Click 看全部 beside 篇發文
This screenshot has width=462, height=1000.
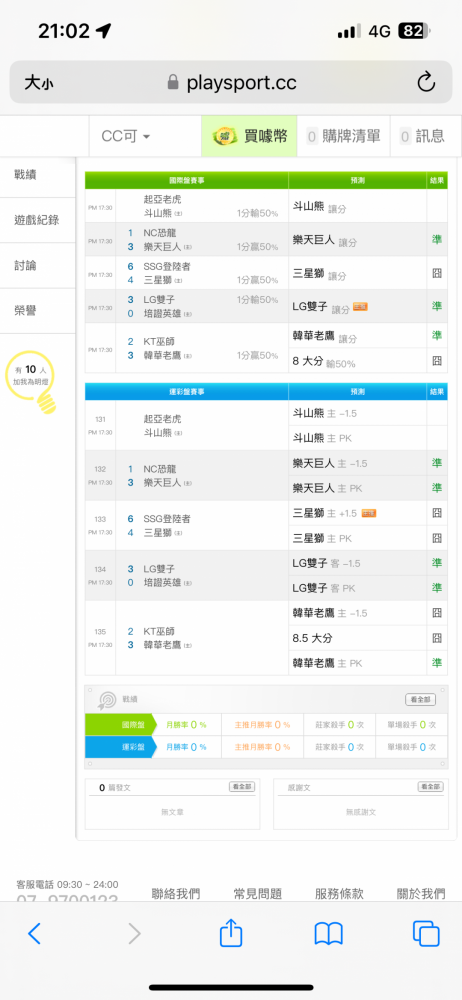(x=242, y=787)
